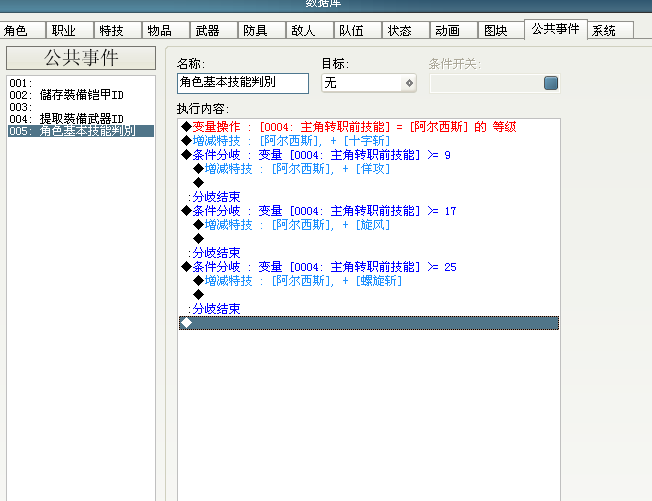Select event 005 角色基本技能判别

pyautogui.click(x=81, y=131)
